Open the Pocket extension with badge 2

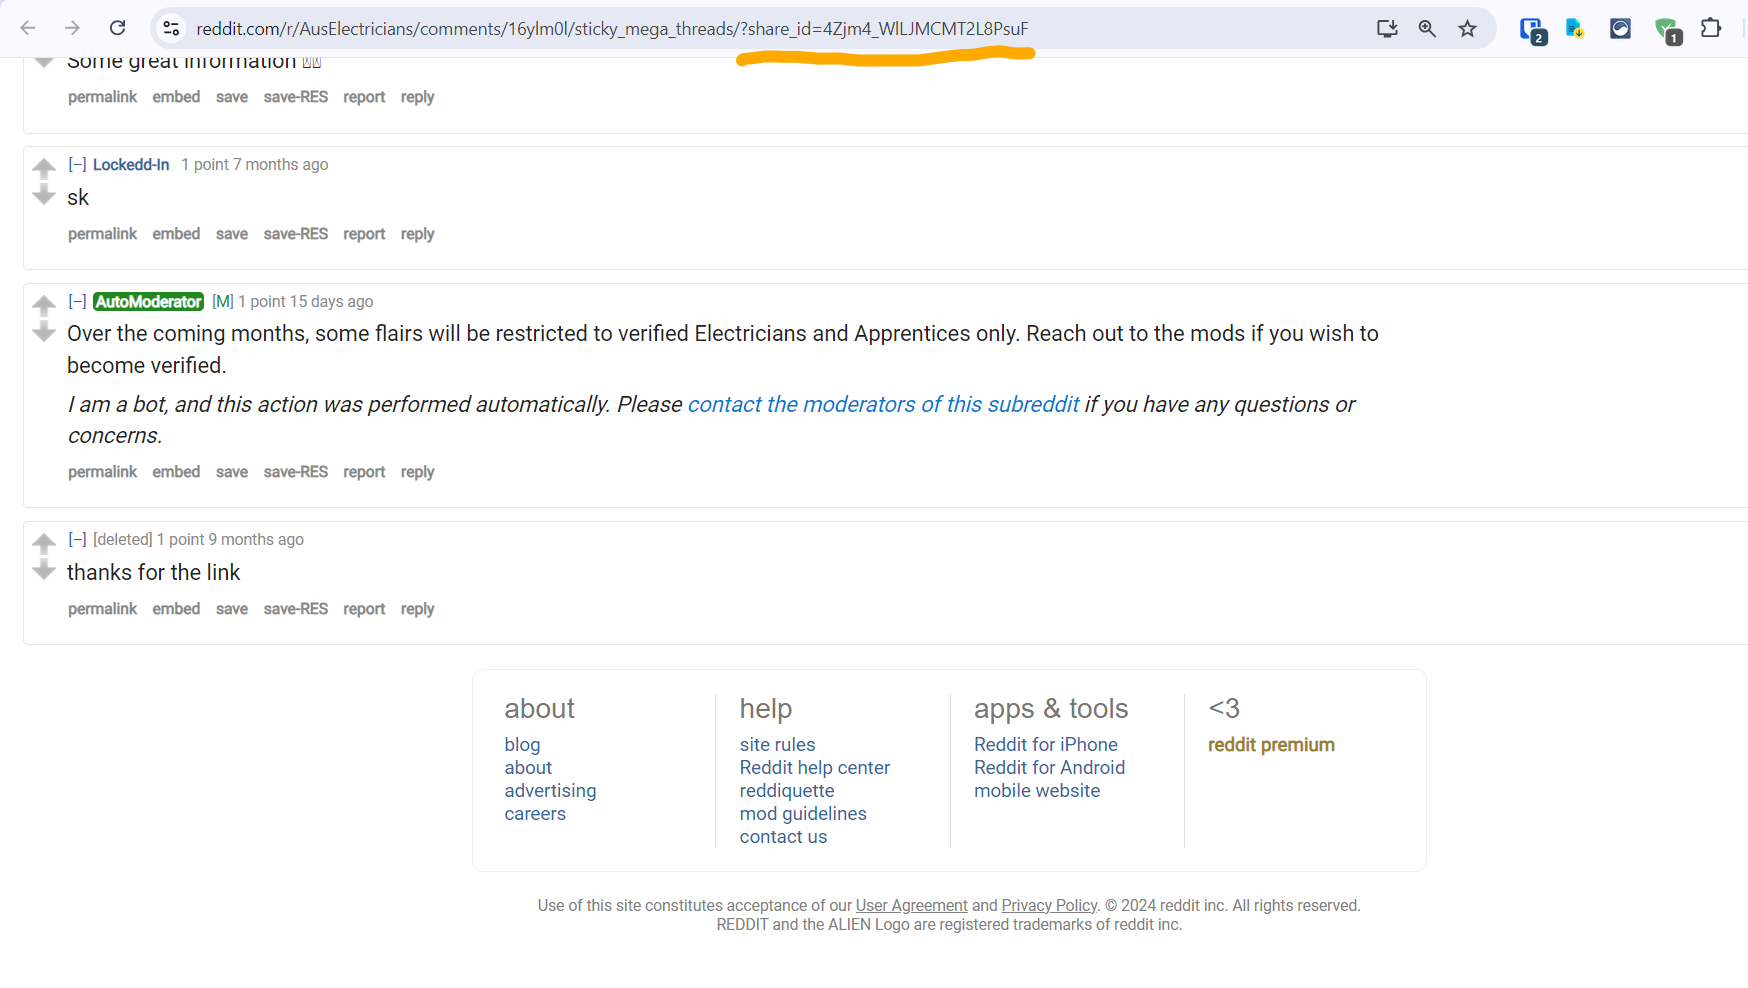(1532, 31)
